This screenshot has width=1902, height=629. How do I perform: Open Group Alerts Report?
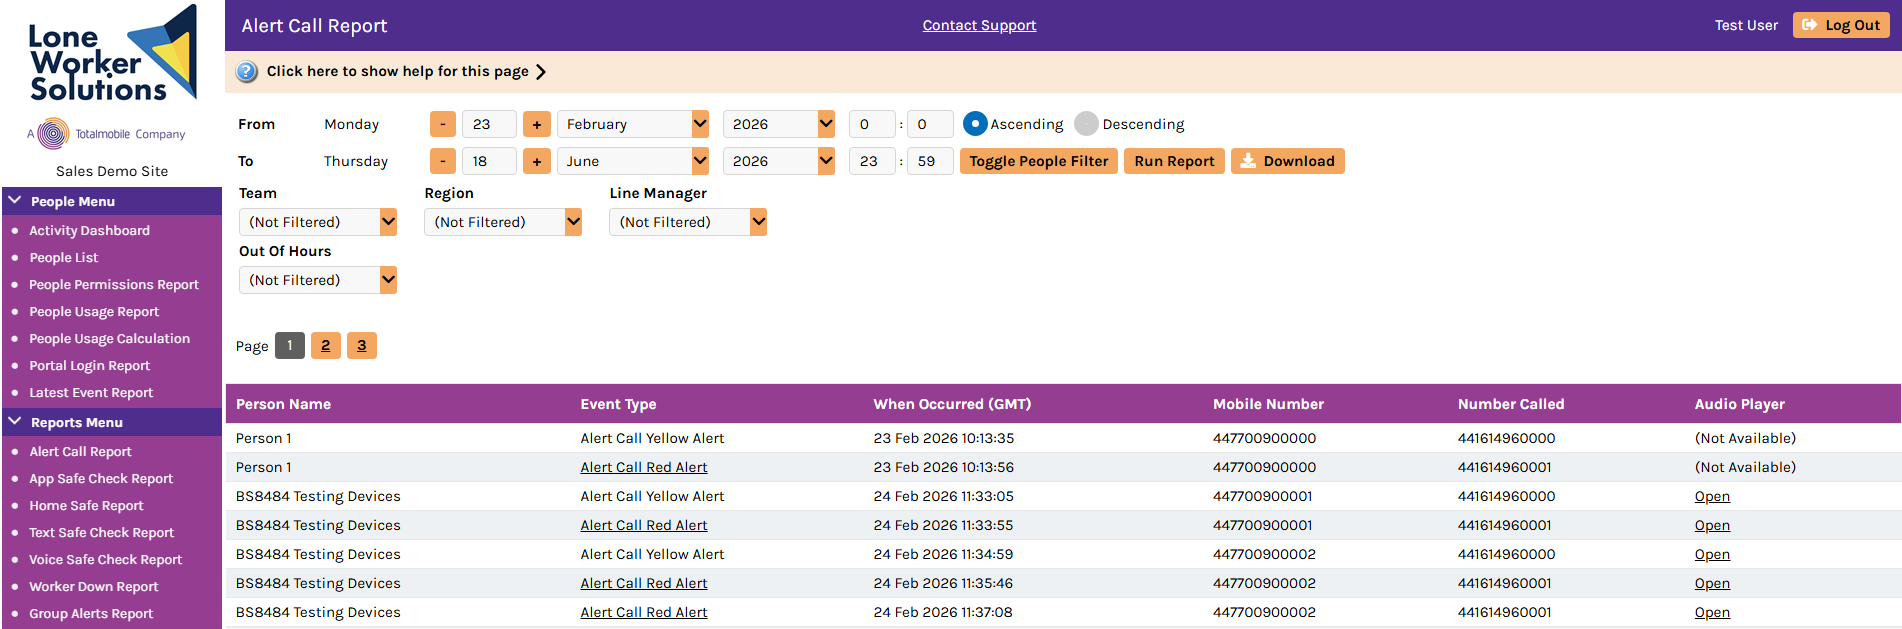[x=91, y=613]
